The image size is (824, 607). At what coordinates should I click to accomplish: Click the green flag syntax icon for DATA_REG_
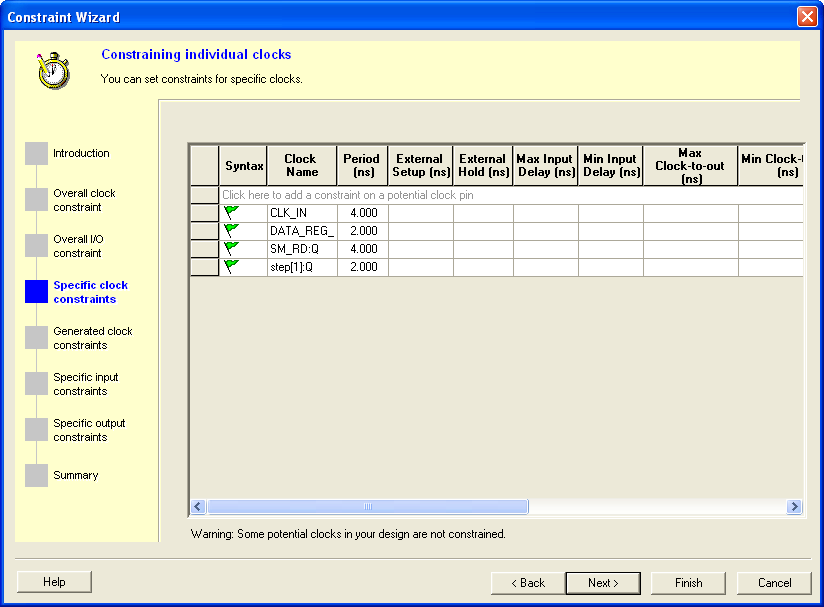[x=231, y=230]
